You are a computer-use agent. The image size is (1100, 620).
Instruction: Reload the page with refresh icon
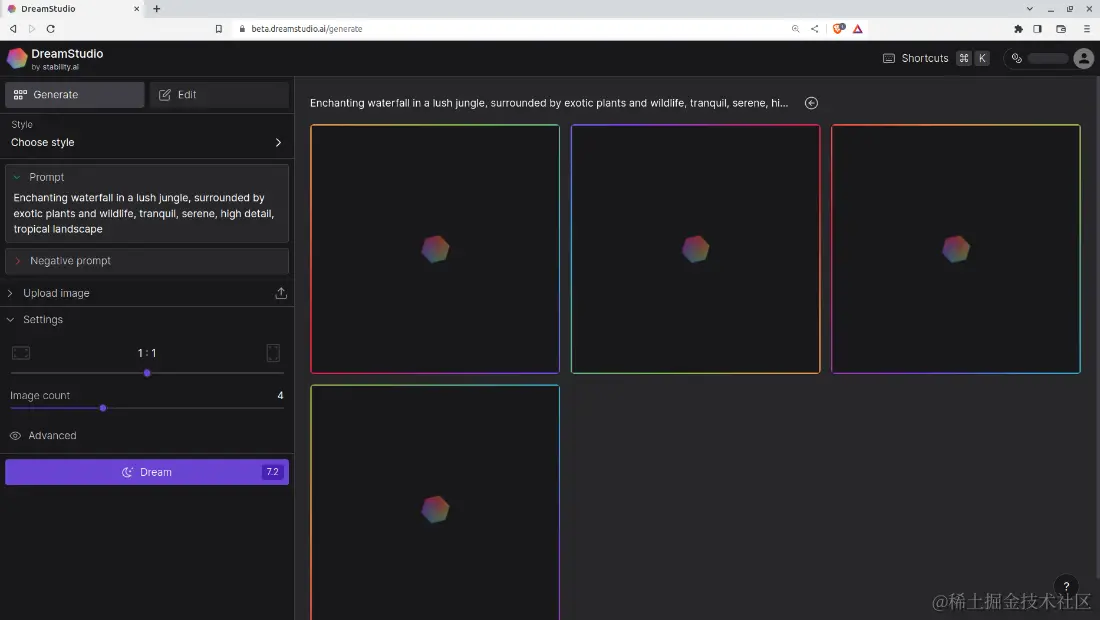(x=51, y=29)
